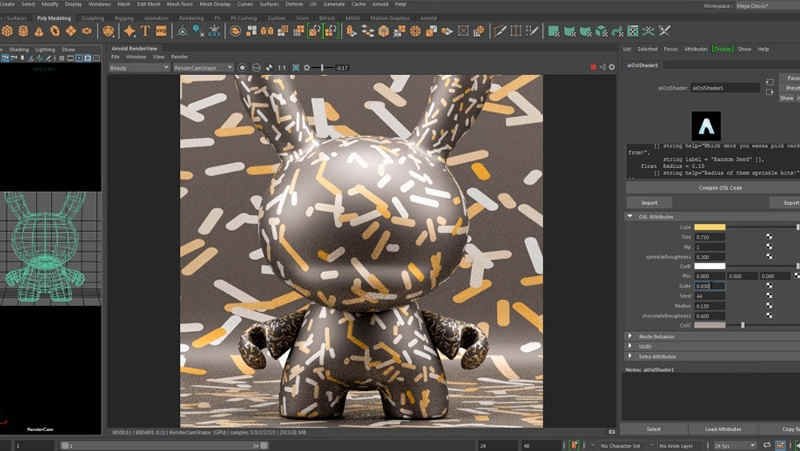
Task: Click the Export button
Action: 786,203
